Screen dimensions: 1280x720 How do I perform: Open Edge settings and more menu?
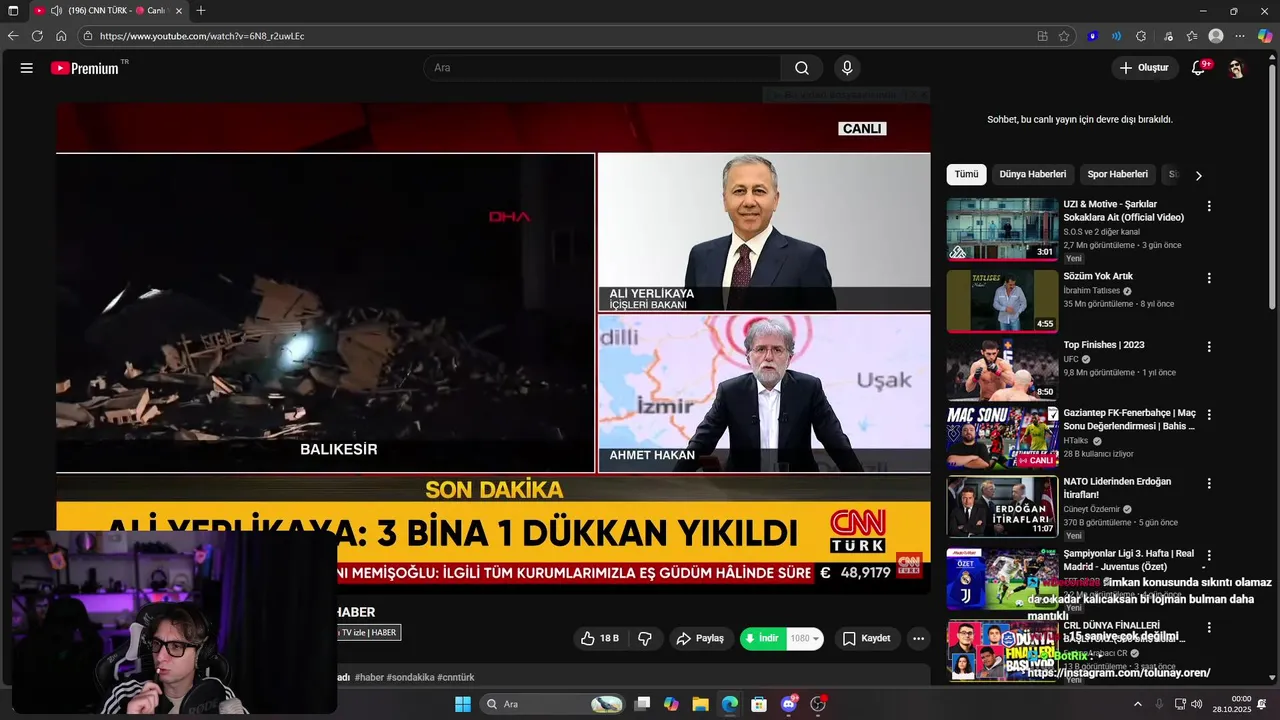tap(1241, 36)
